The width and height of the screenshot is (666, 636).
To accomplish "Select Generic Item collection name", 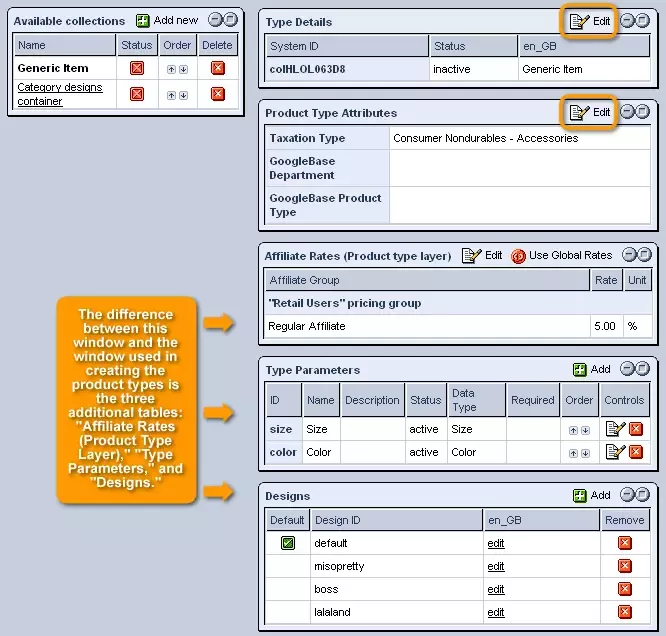I will click(53, 68).
